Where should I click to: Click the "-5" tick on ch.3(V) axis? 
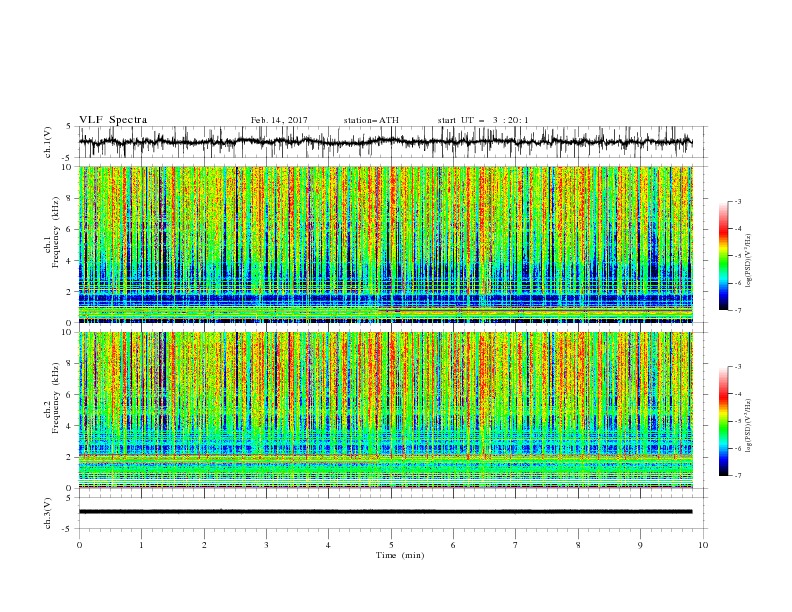click(x=67, y=529)
